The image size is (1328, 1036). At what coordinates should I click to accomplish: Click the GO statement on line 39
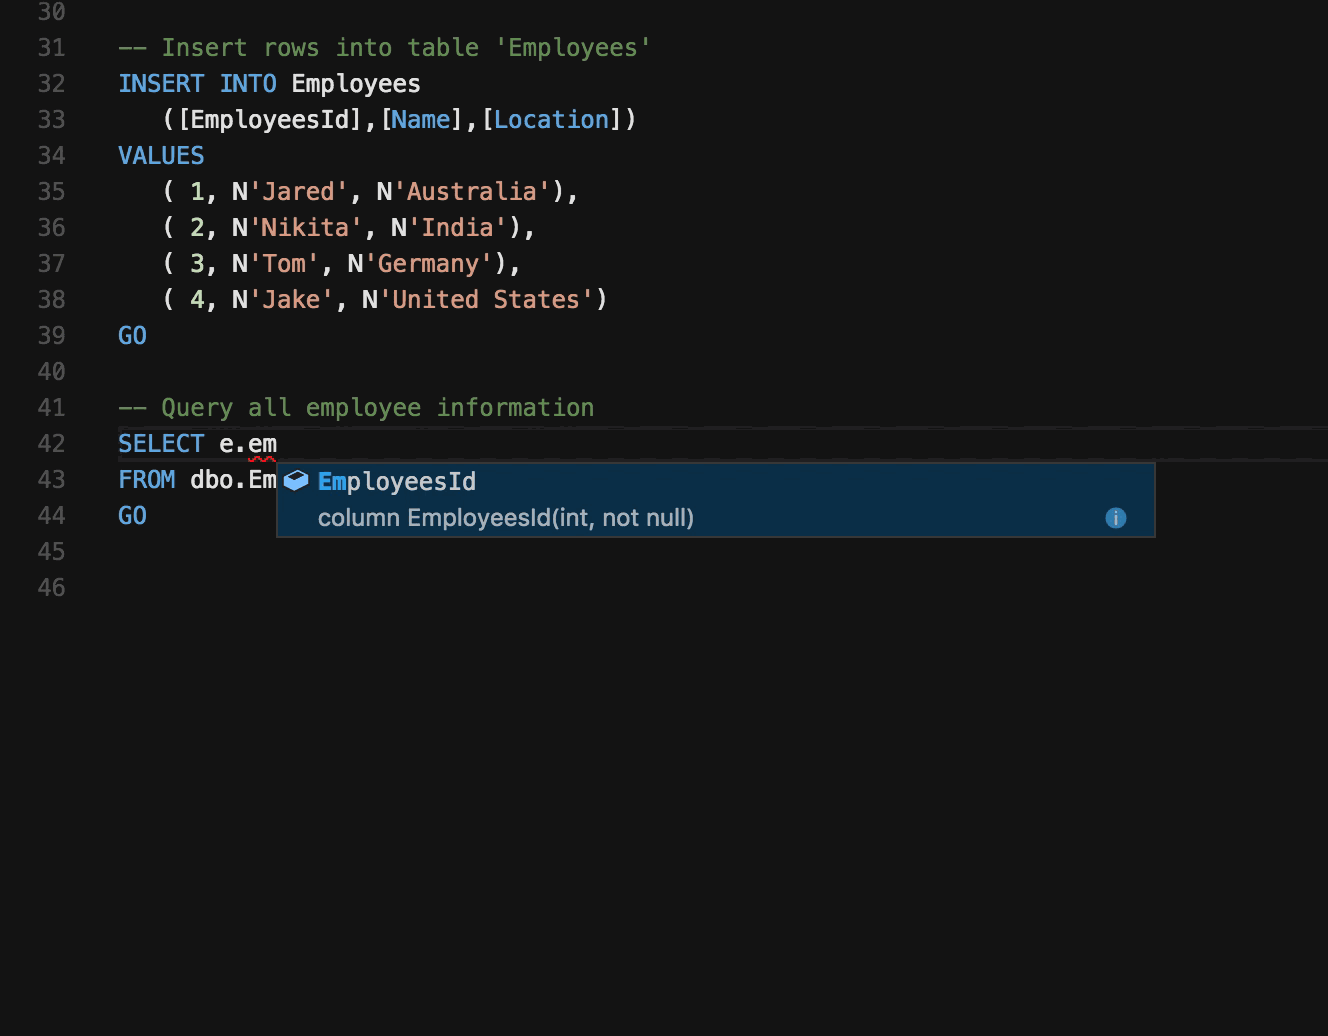point(131,335)
